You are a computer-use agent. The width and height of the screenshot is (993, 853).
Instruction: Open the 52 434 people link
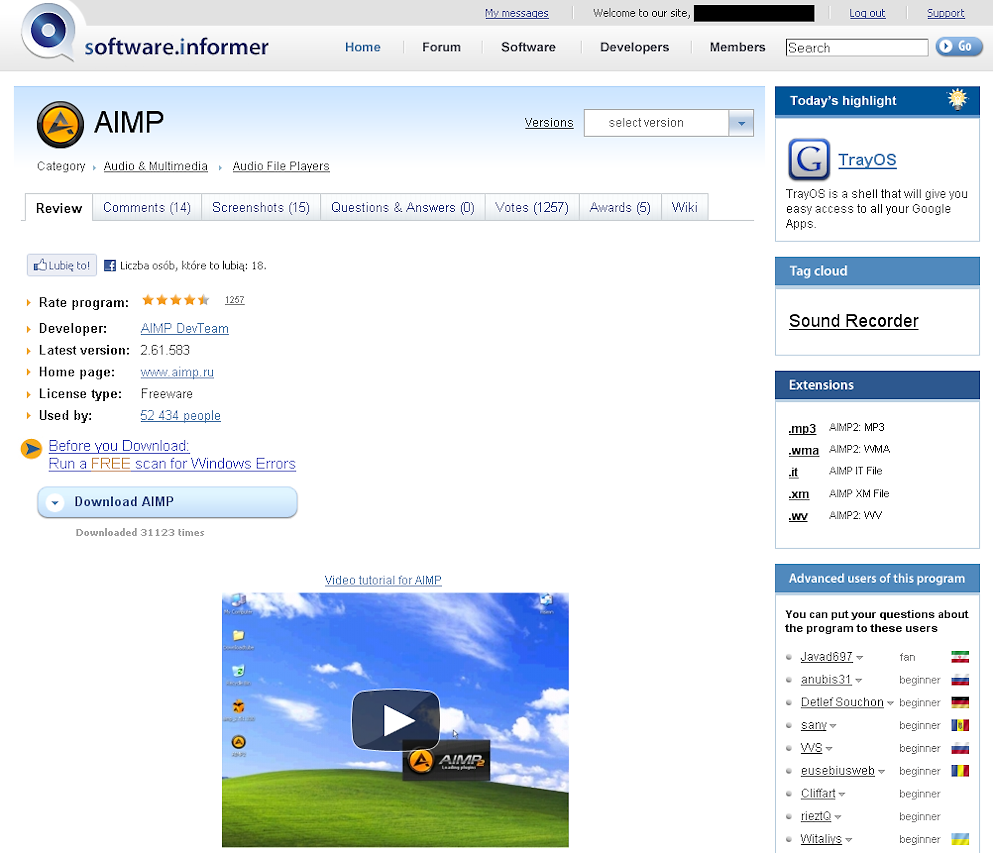pos(180,415)
